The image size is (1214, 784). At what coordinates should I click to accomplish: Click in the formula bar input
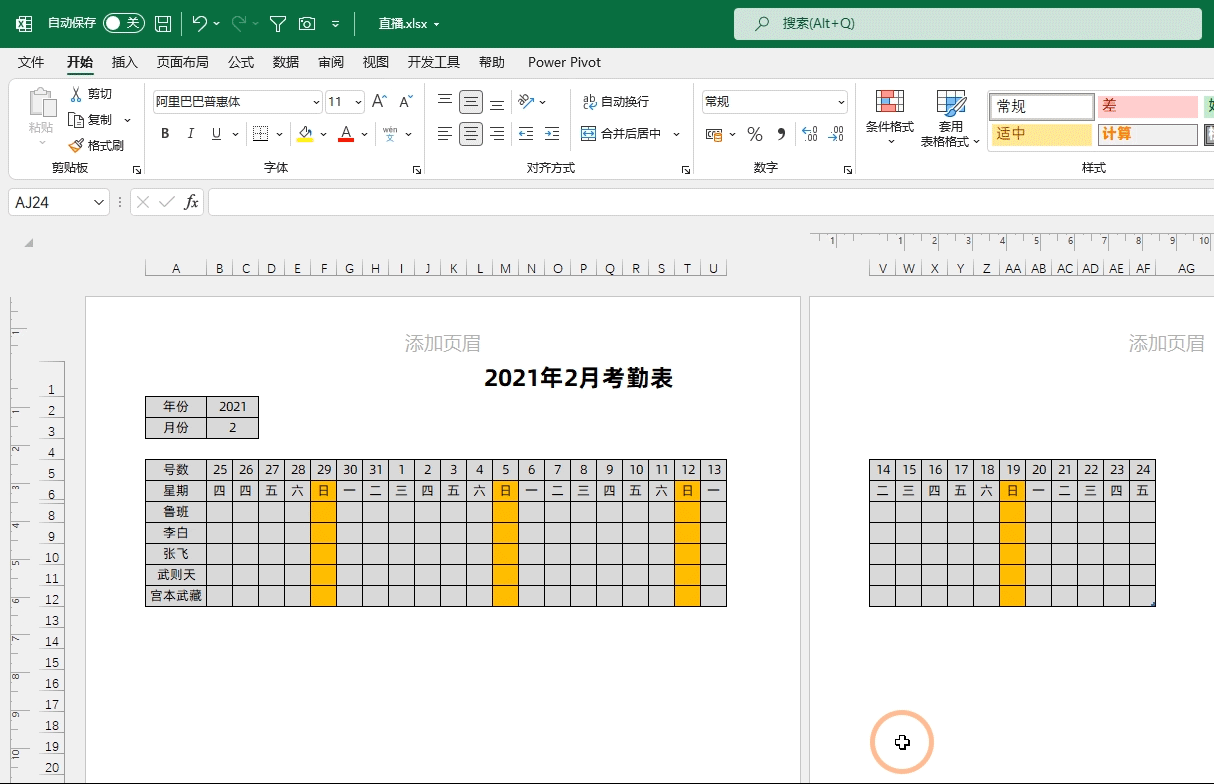click(710, 202)
